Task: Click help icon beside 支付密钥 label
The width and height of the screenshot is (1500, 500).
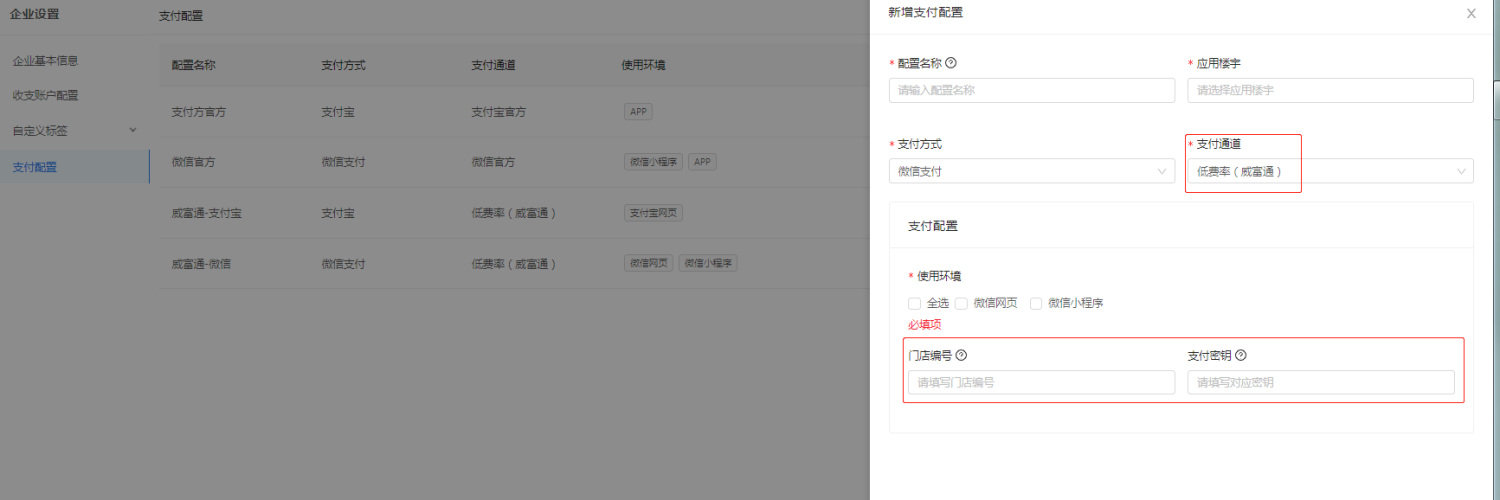Action: [1241, 355]
